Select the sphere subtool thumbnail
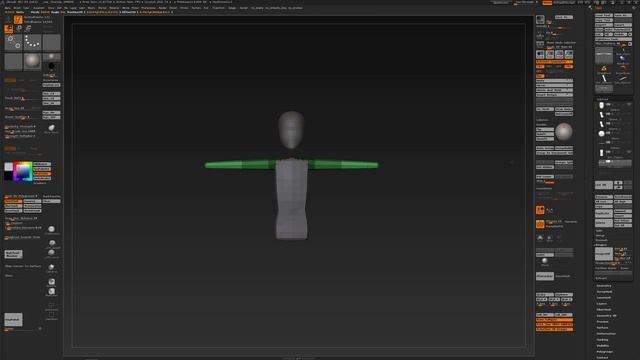Image resolution: width=640 pixels, height=360 pixels. click(x=601, y=133)
